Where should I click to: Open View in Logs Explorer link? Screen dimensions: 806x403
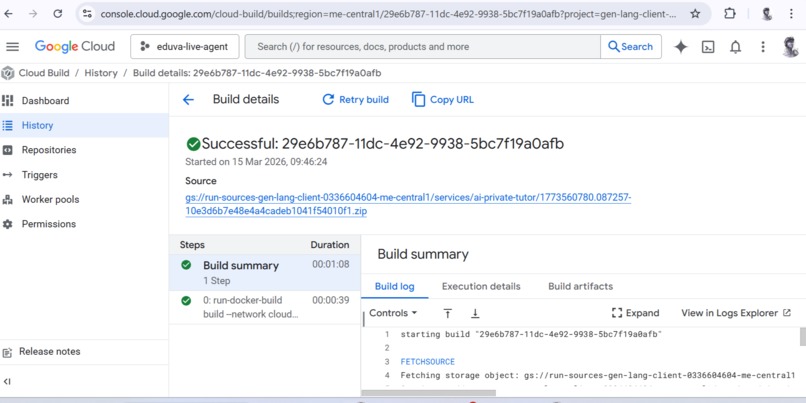pyautogui.click(x=736, y=313)
